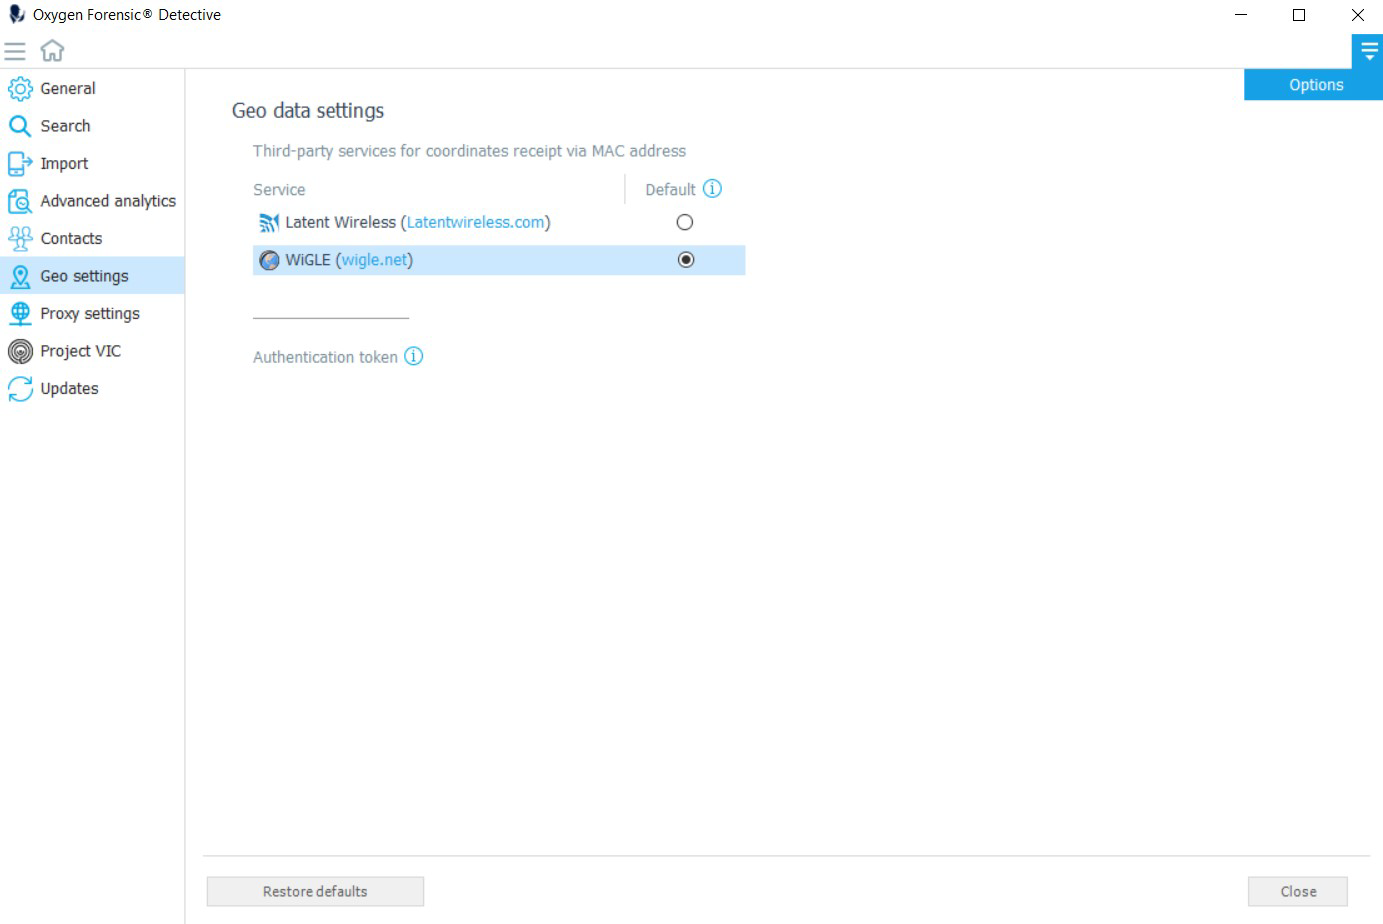The height and width of the screenshot is (924, 1383).
Task: Click the Search magnifier icon
Action: tap(20, 126)
